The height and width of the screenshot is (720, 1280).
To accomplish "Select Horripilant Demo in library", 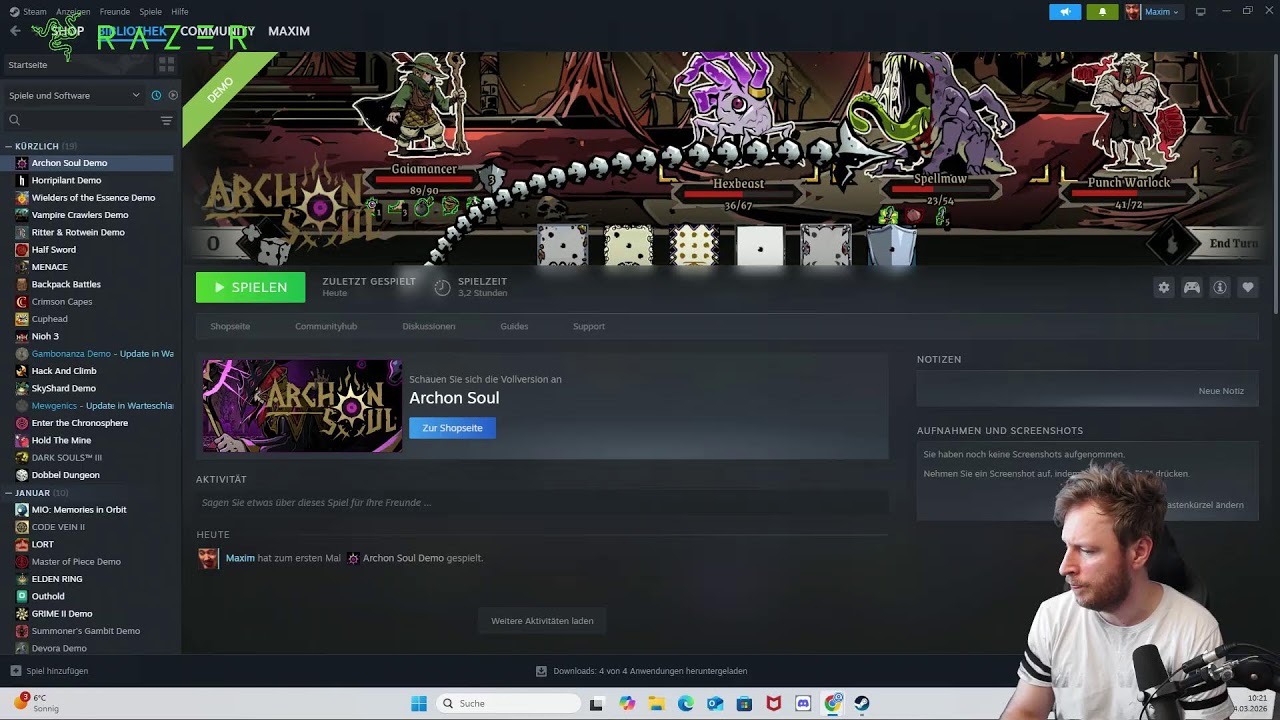I will [66, 180].
